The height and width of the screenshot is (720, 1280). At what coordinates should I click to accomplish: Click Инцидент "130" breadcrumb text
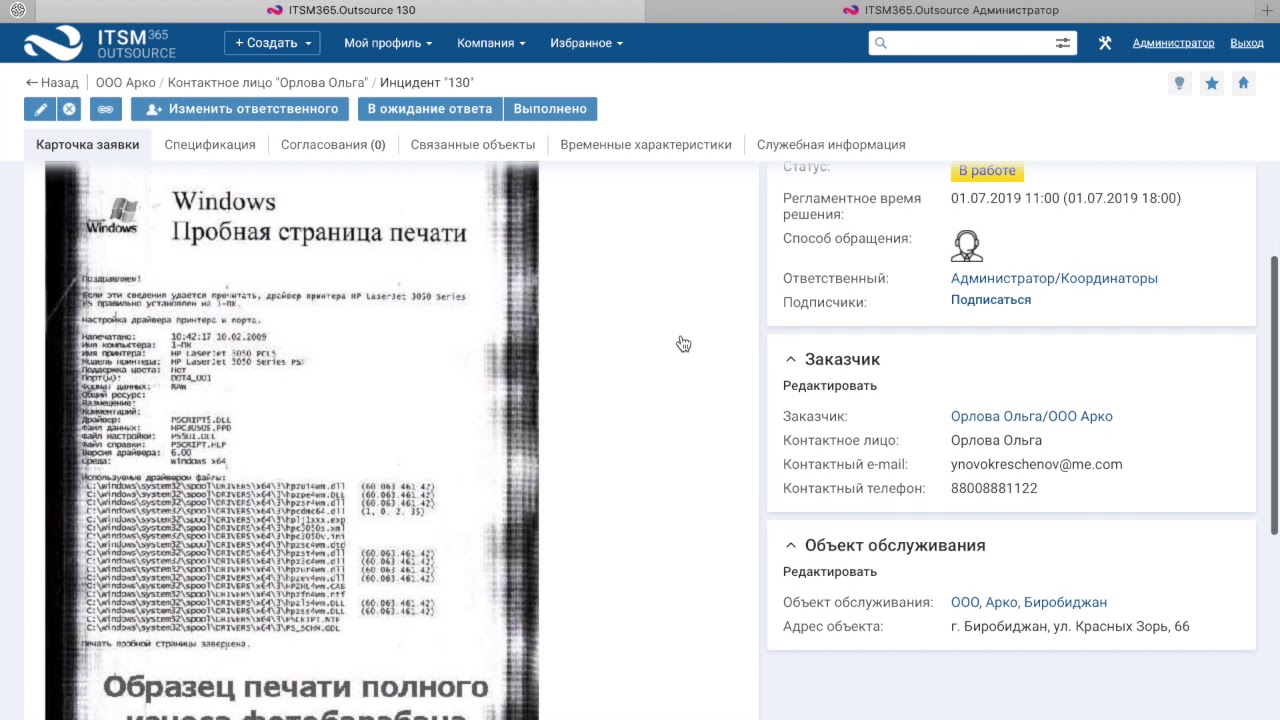point(427,83)
